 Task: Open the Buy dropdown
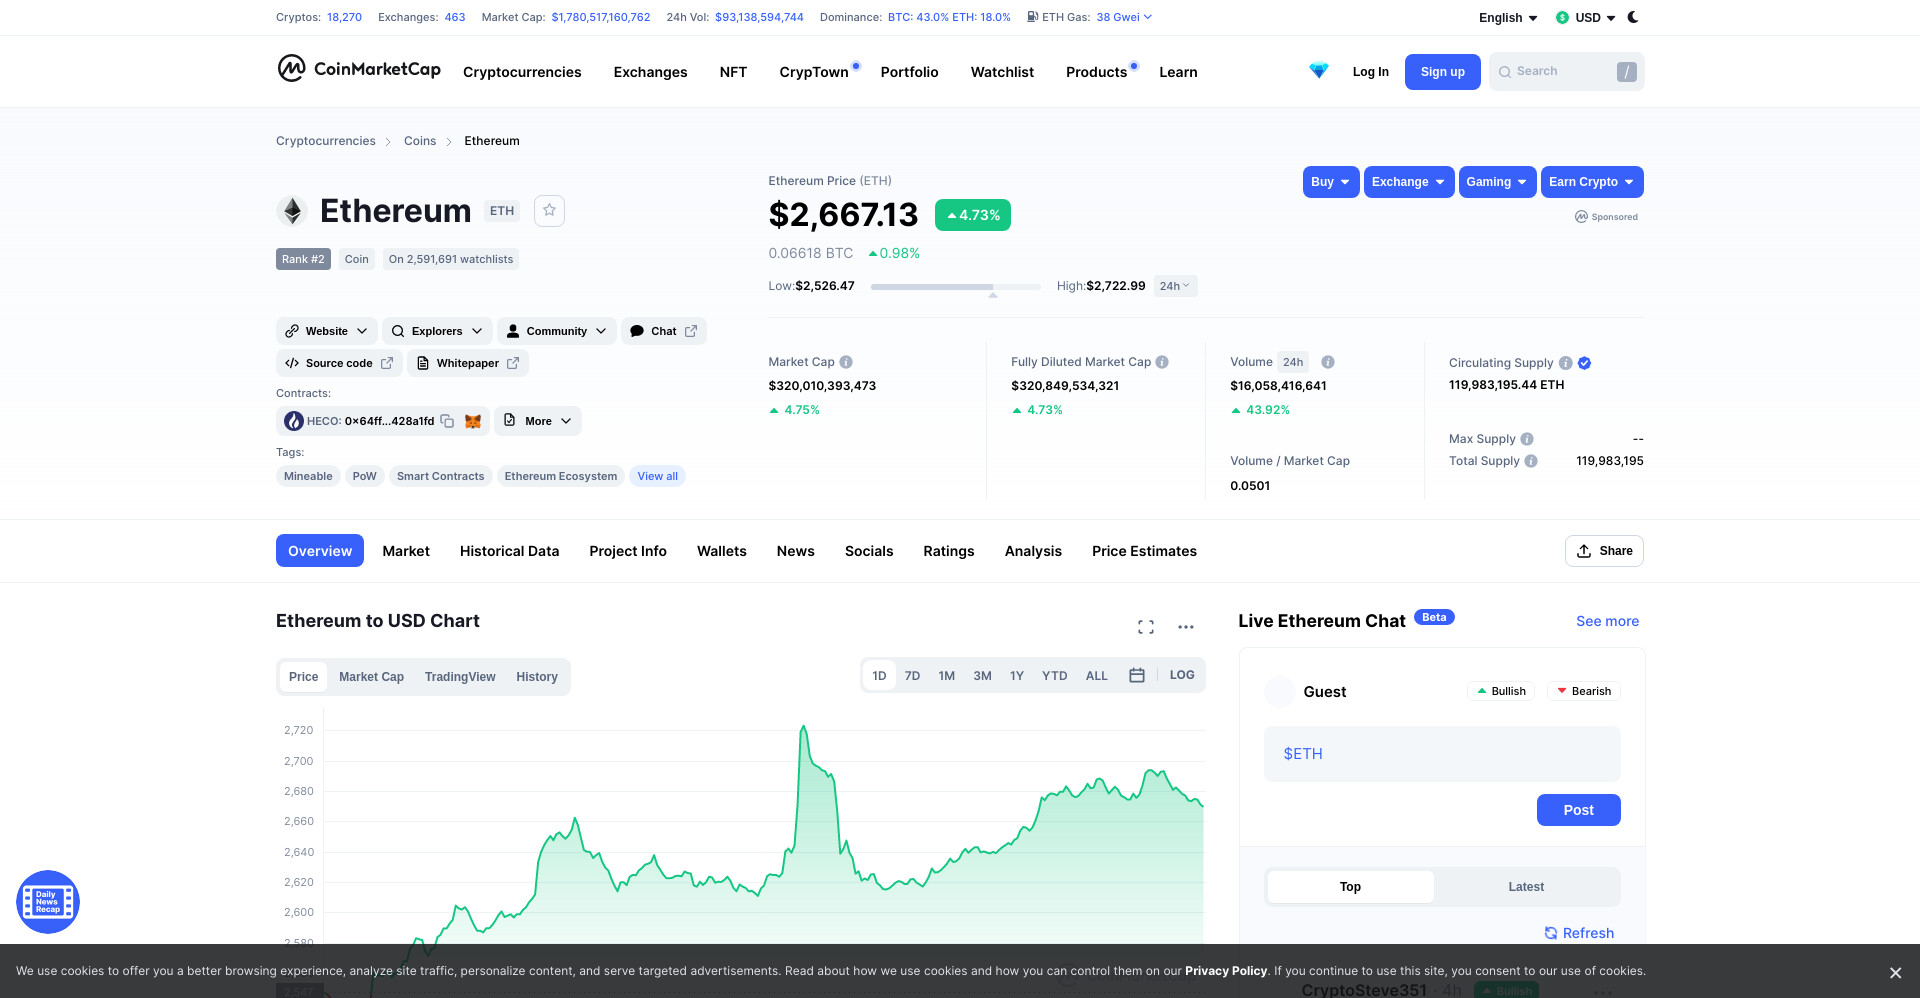[x=1331, y=182]
